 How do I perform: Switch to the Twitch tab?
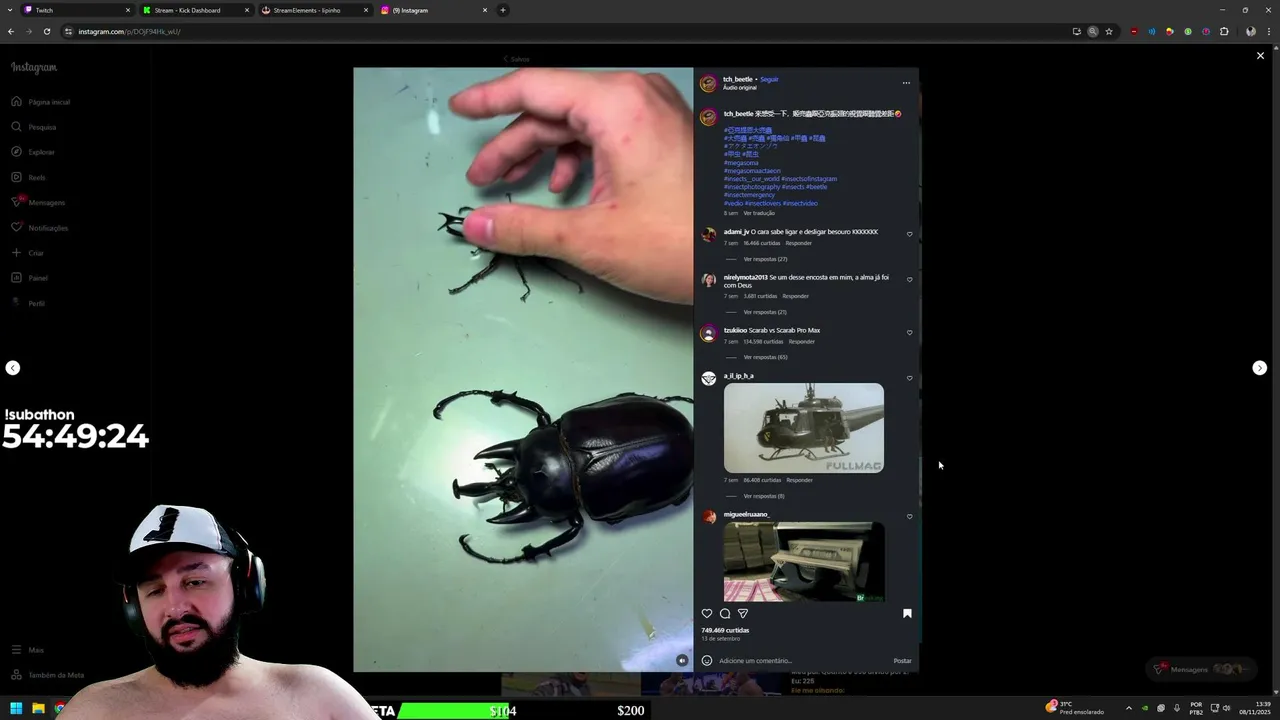[75, 10]
